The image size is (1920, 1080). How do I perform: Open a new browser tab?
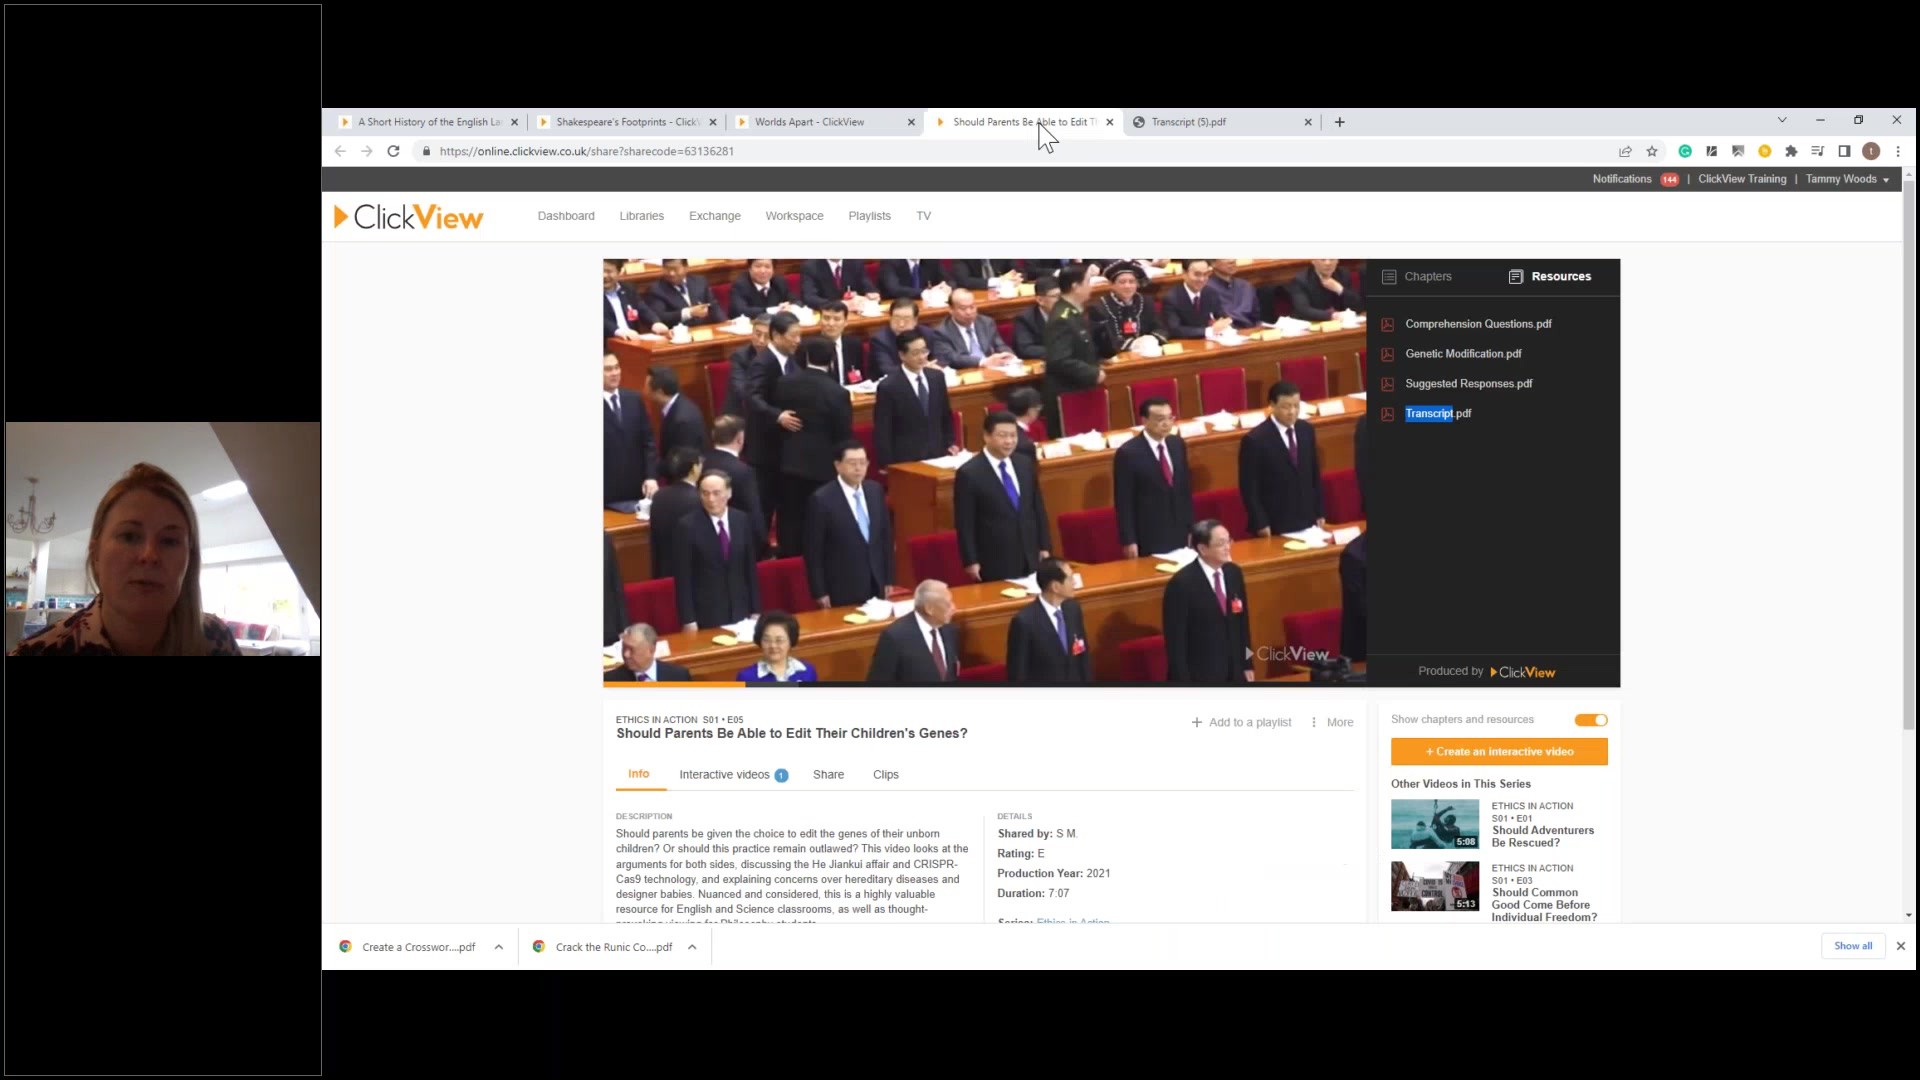1340,122
